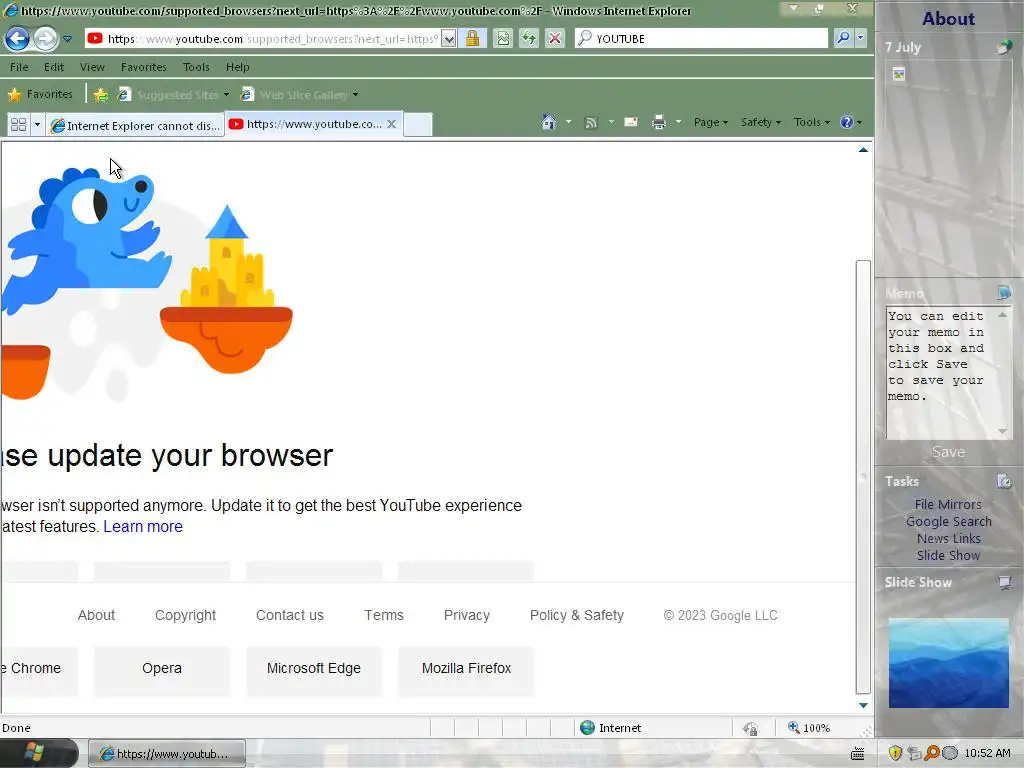Image resolution: width=1024 pixels, height=768 pixels.
Task: Click the search box containing YOUTUBE
Action: click(x=702, y=39)
